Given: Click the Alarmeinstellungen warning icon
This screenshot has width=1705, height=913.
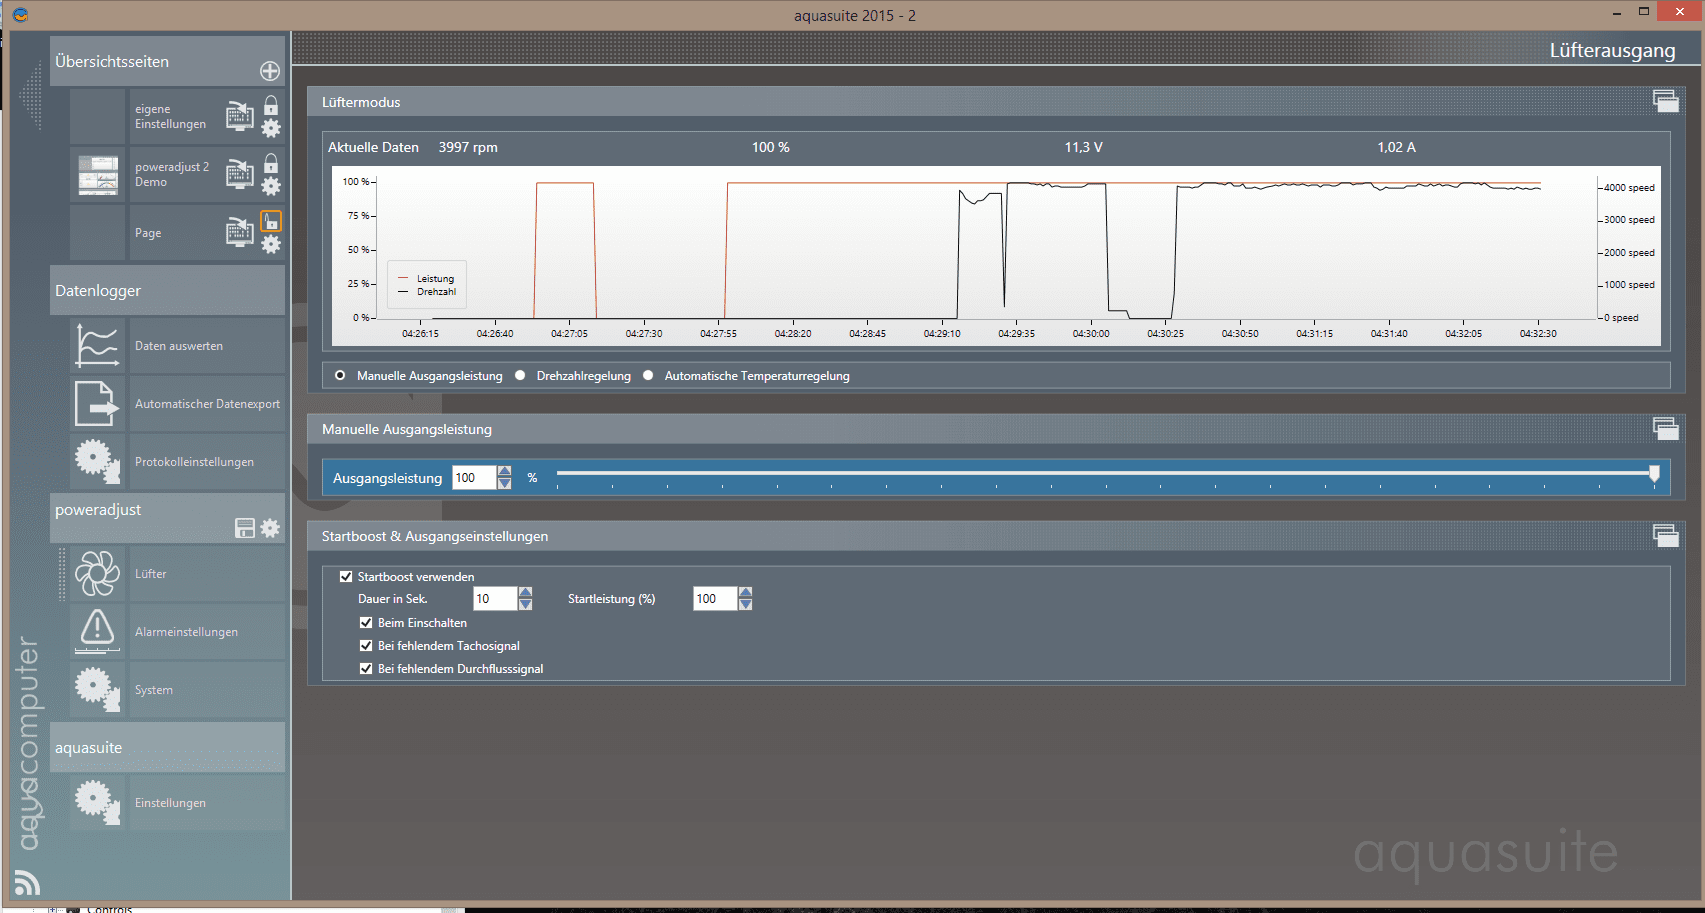Looking at the screenshot, I should pos(97,631).
